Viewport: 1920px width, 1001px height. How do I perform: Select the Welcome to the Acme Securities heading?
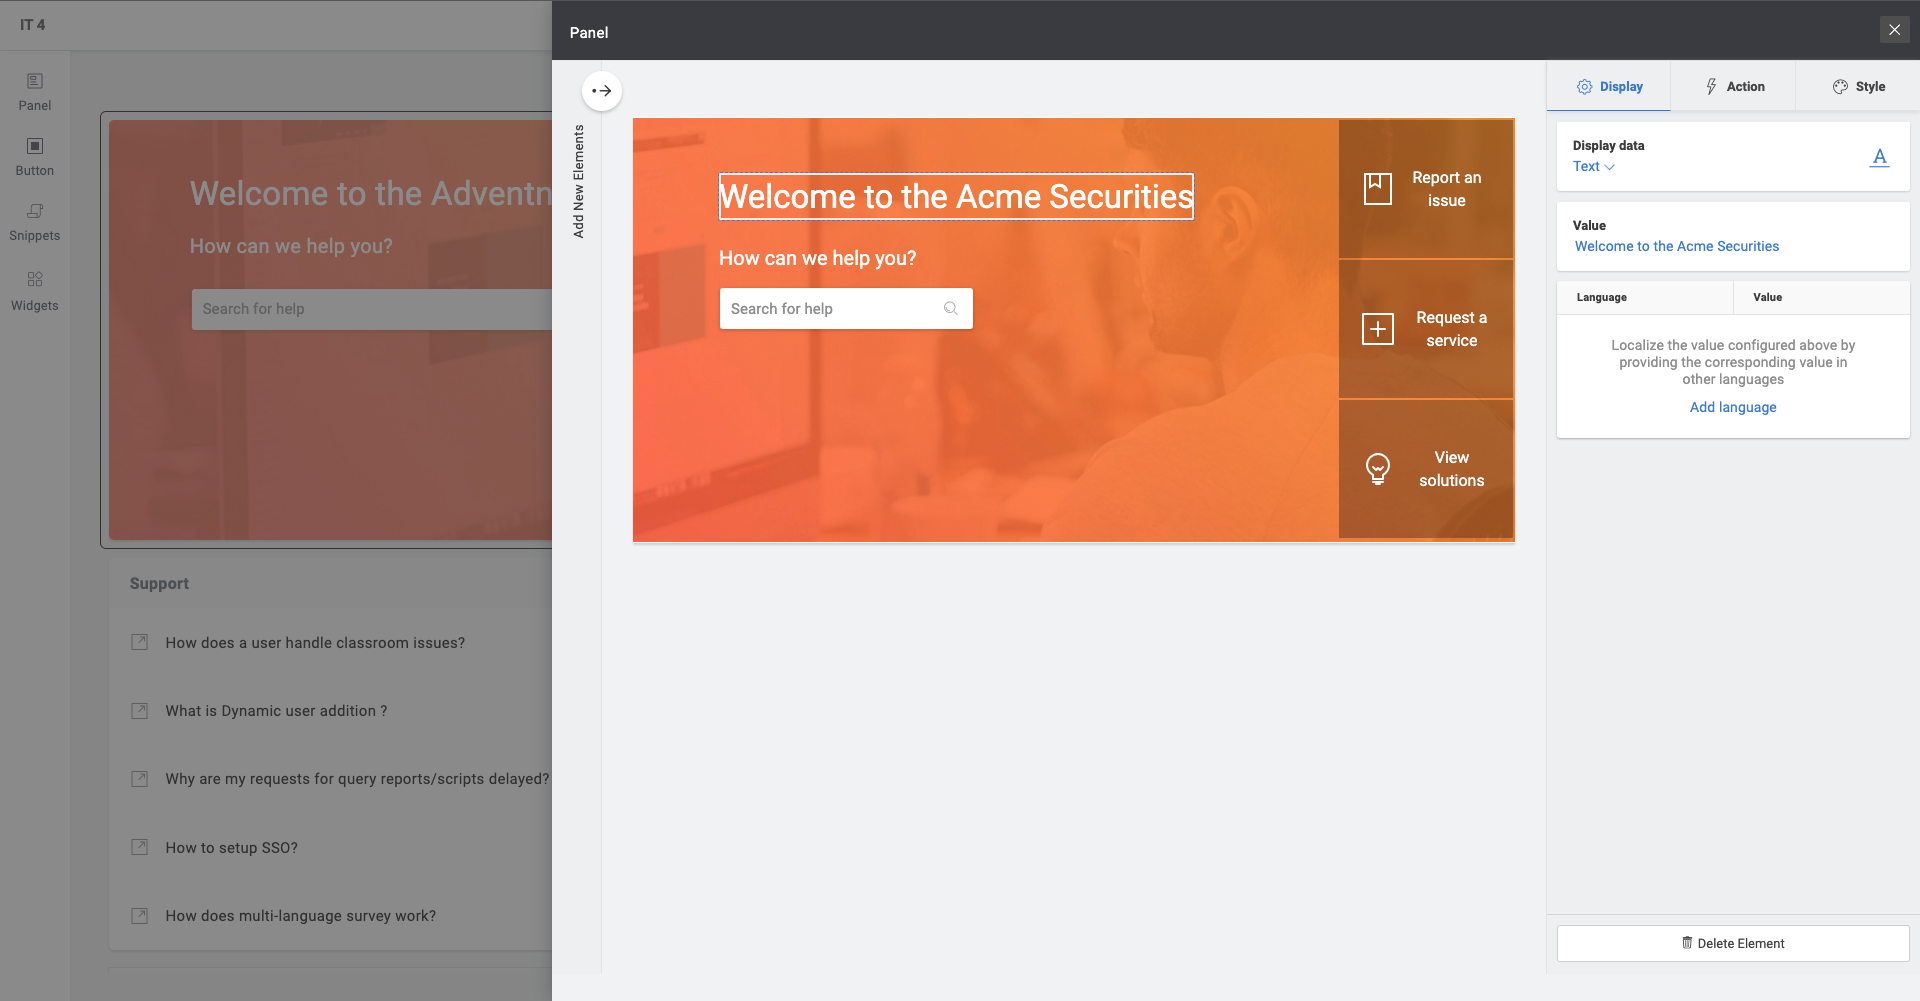pos(955,197)
